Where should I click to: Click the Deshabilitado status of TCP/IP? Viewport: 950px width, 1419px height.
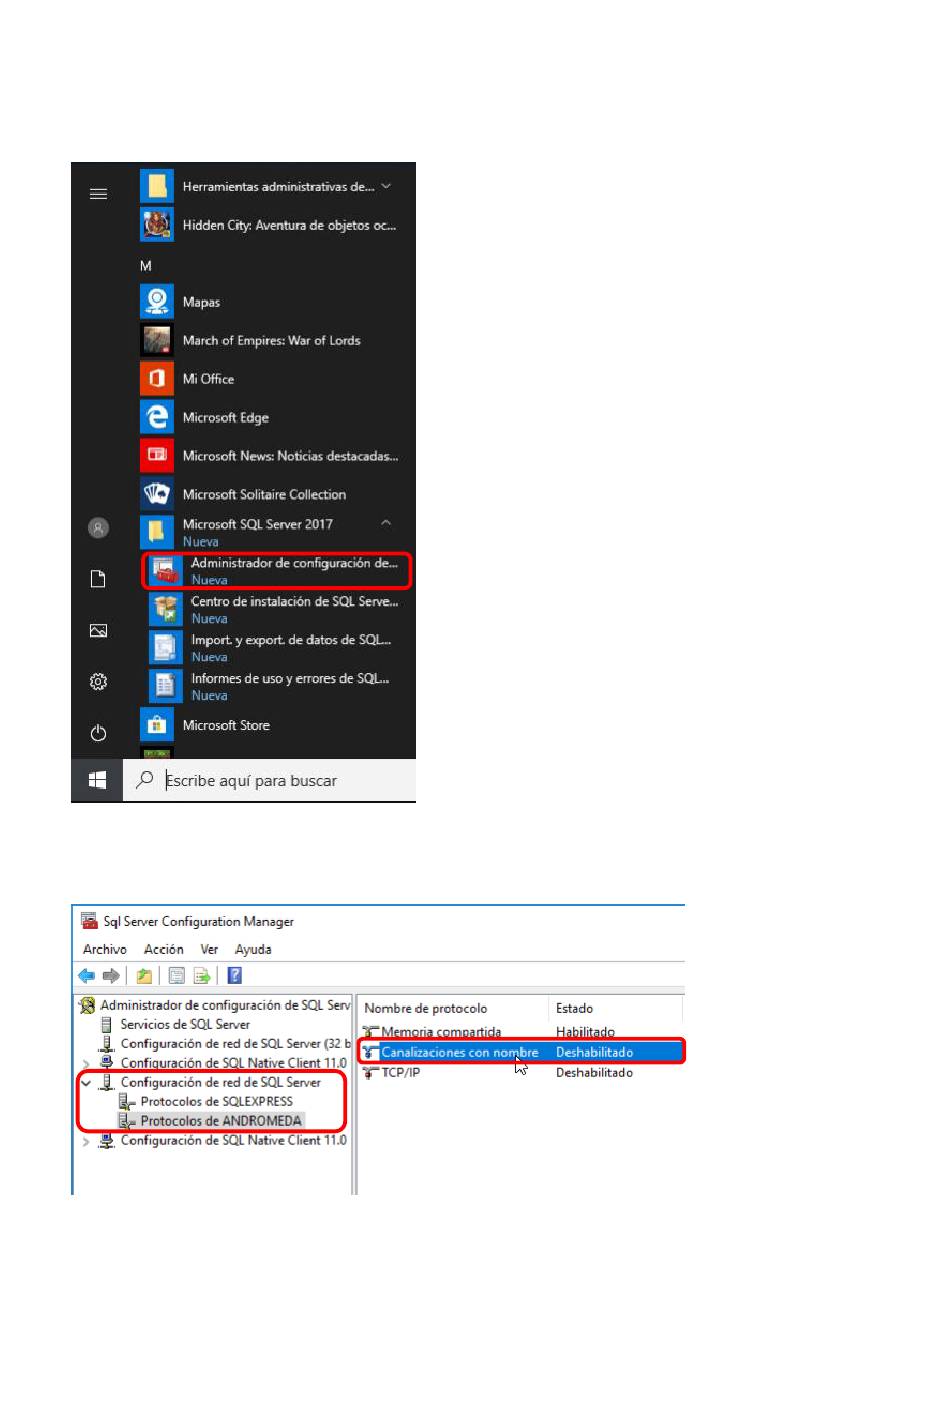pyautogui.click(x=594, y=1072)
